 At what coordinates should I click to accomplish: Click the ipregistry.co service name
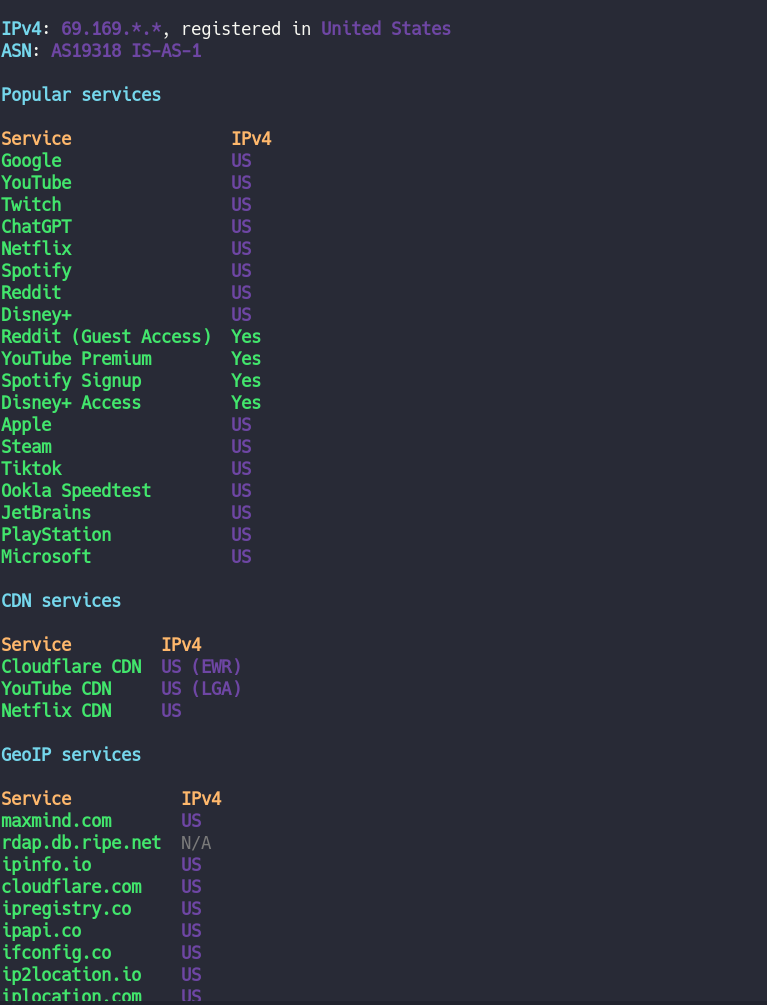[66, 909]
